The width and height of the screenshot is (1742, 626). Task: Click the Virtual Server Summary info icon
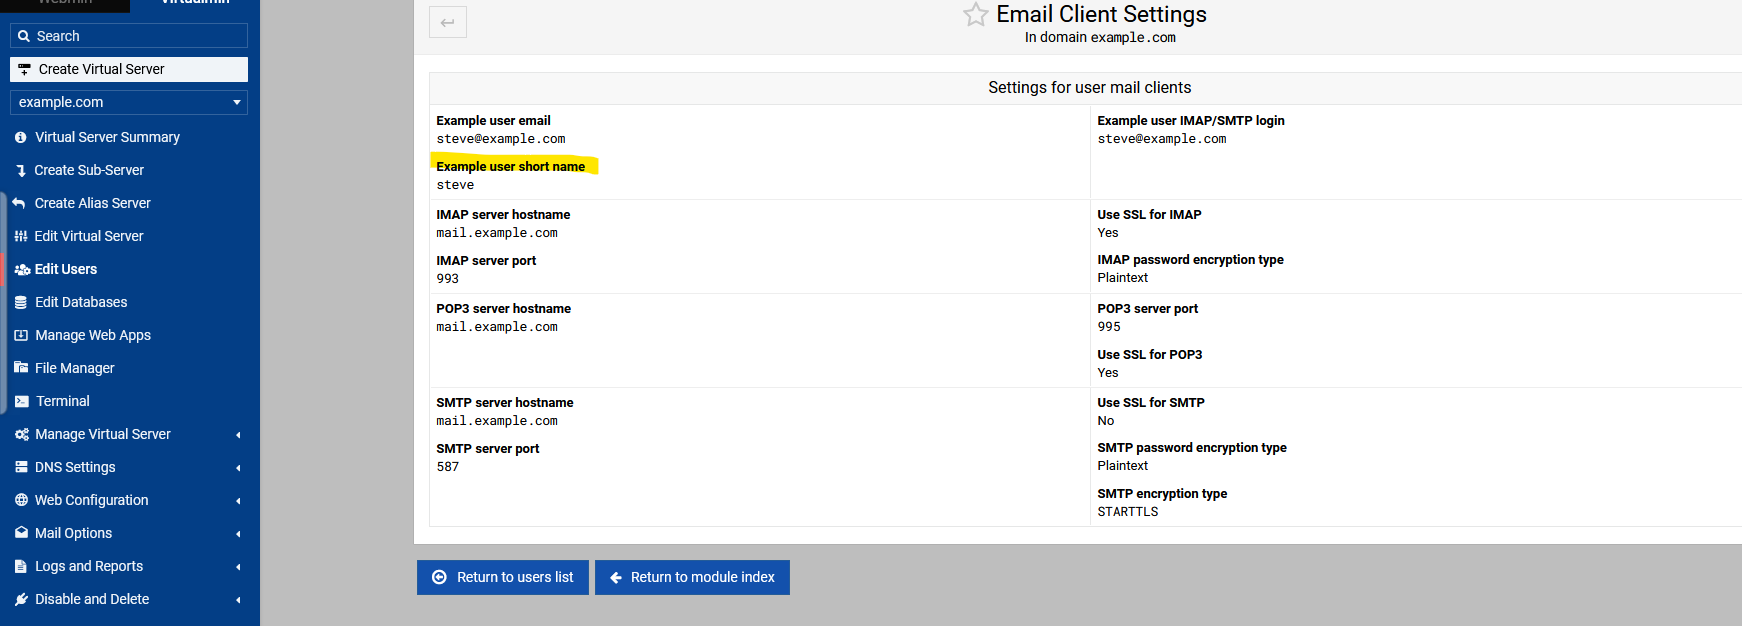click(x=21, y=137)
